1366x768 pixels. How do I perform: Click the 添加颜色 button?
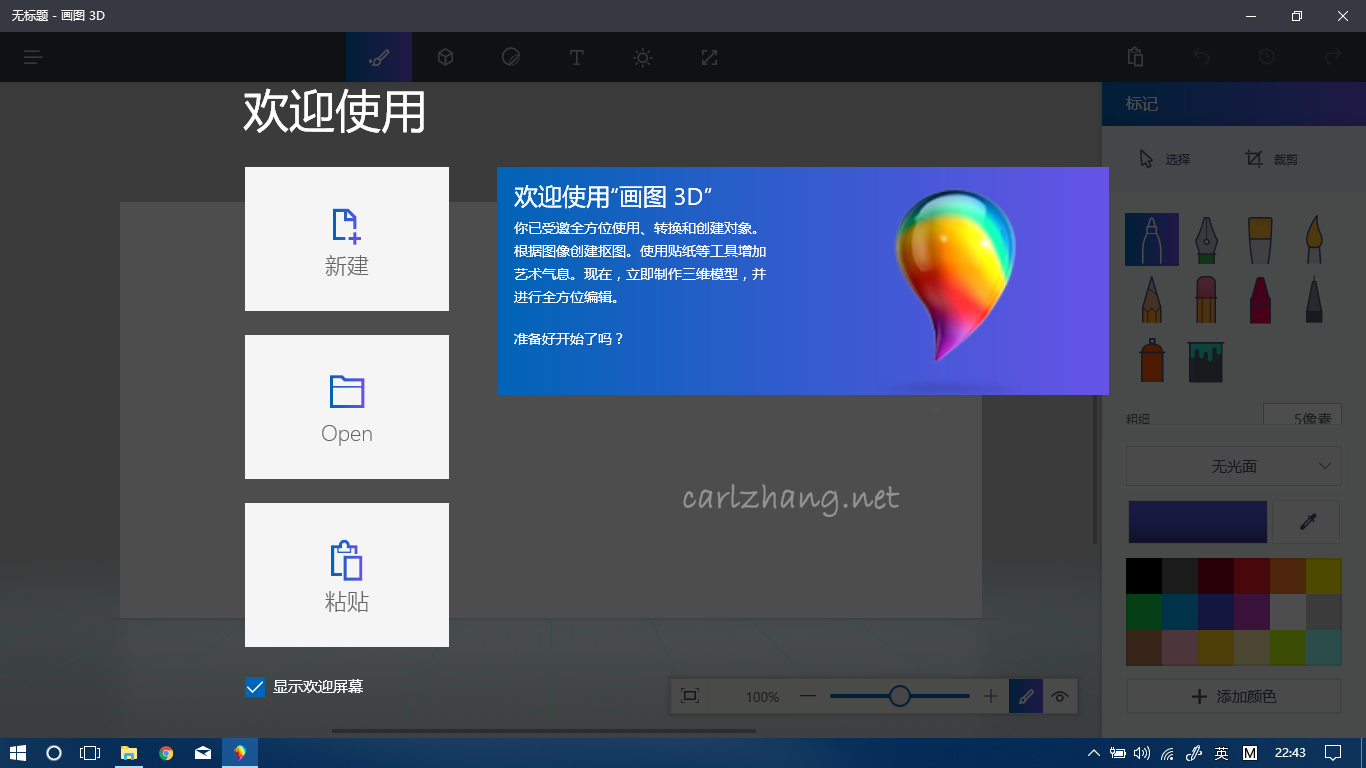1233,695
